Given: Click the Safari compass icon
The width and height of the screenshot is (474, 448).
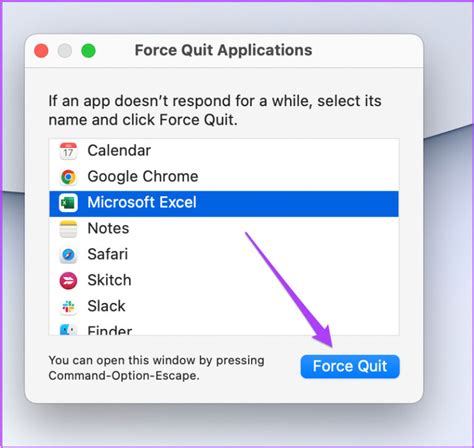Looking at the screenshot, I should coord(68,255).
